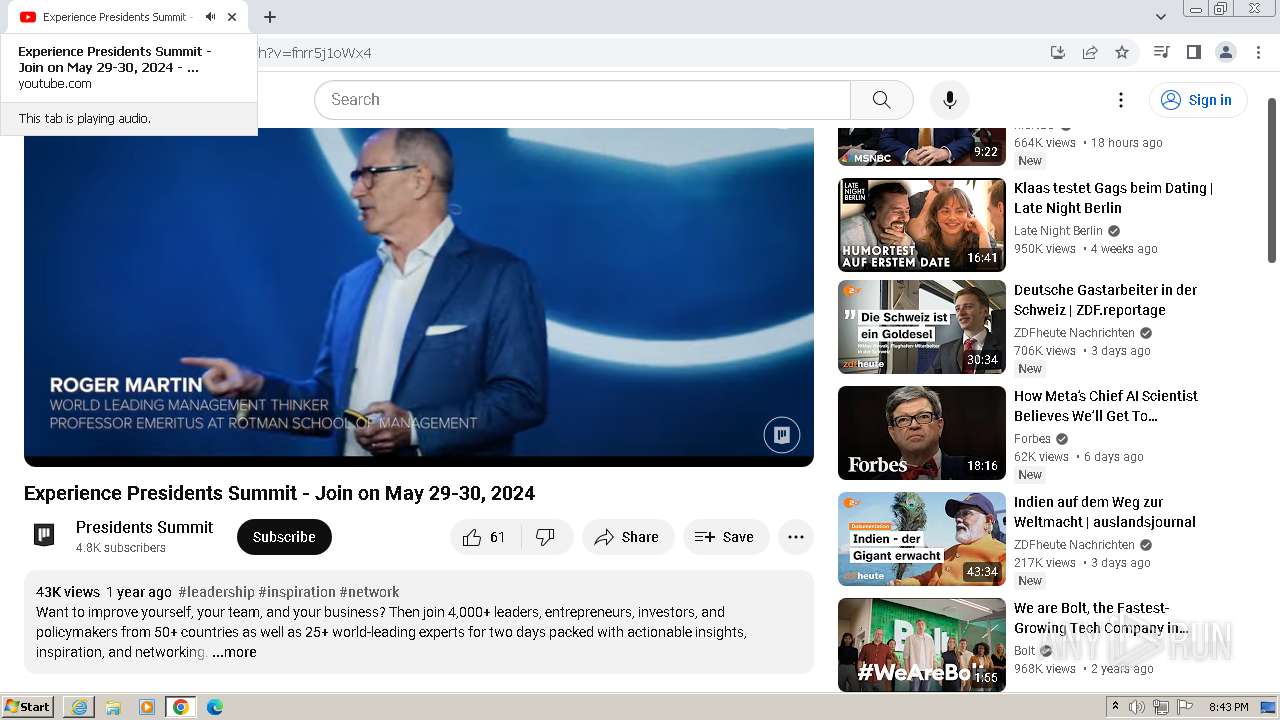Open the tab search dropdown arrow

(1160, 17)
